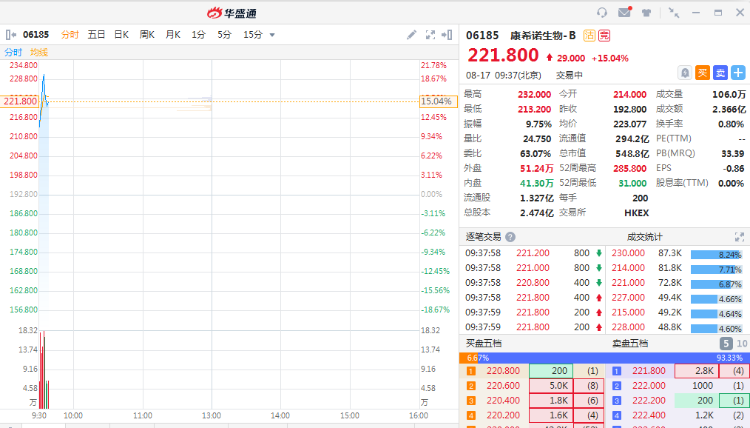
Task: Click the 15.04% percent axis label
Action: pyautogui.click(x=438, y=101)
